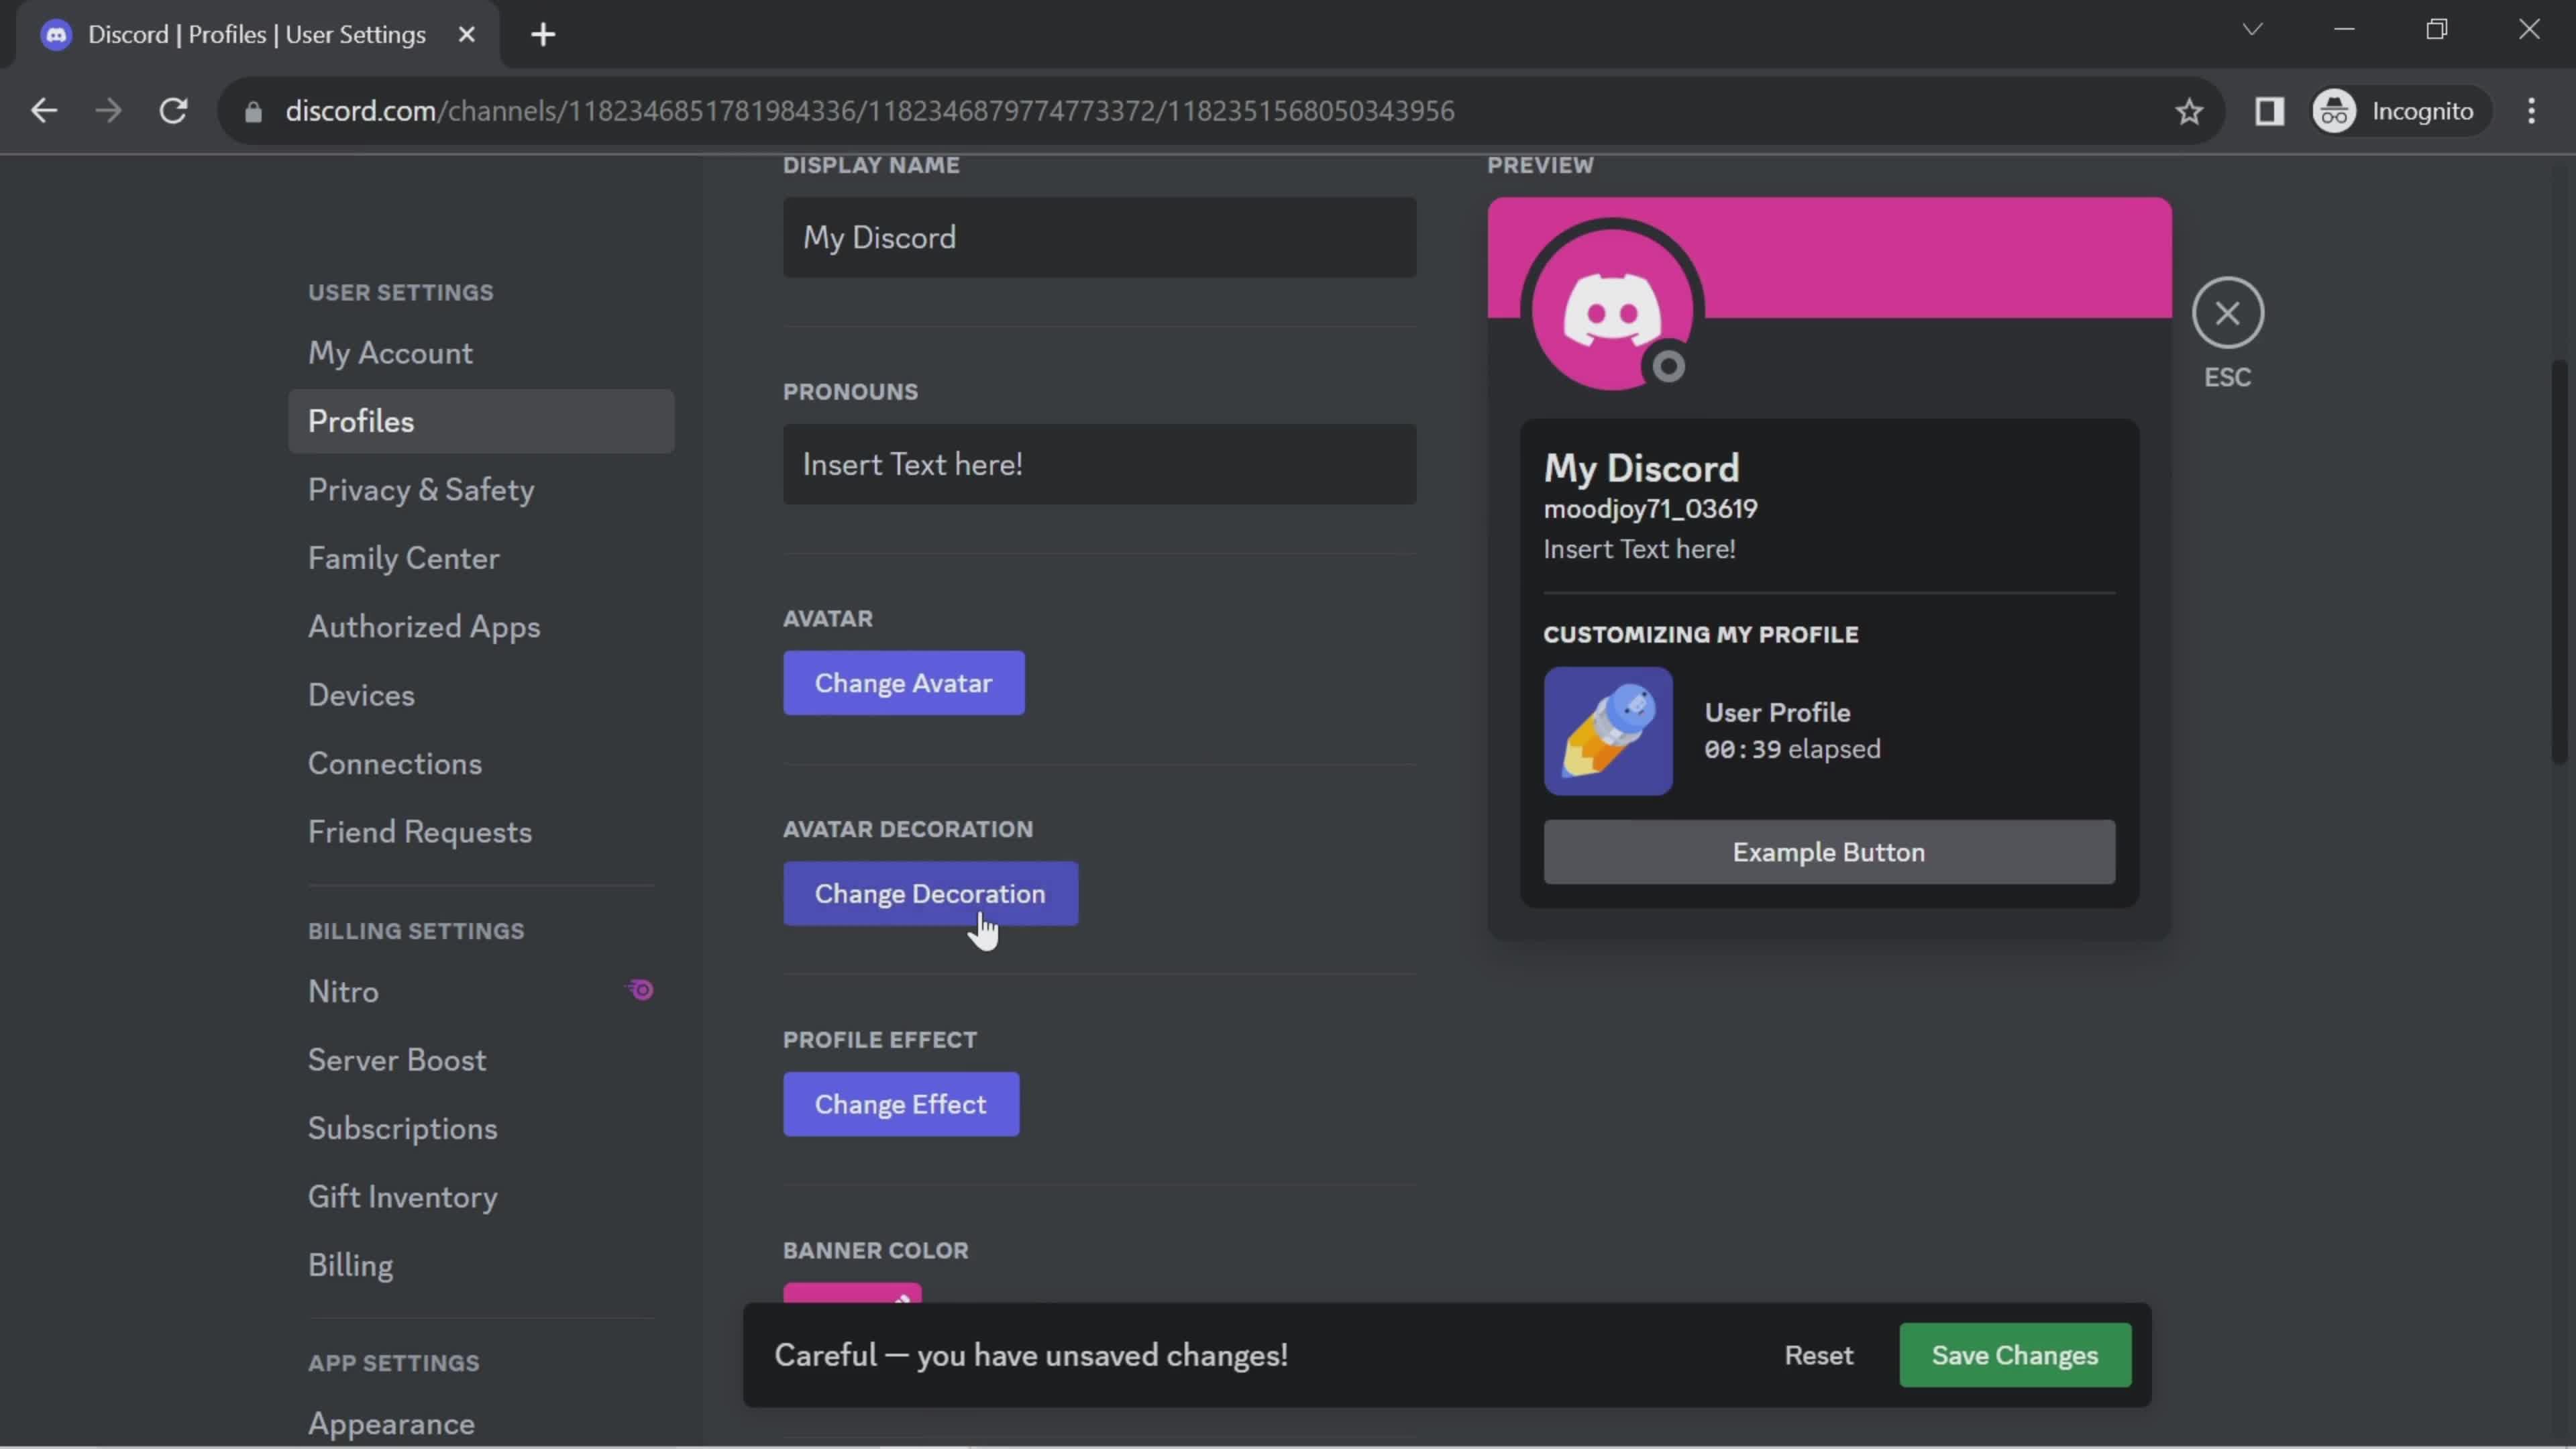Click the Reset button for unsaved changes
Viewport: 2576px width, 1449px height.
coord(1817,1354)
